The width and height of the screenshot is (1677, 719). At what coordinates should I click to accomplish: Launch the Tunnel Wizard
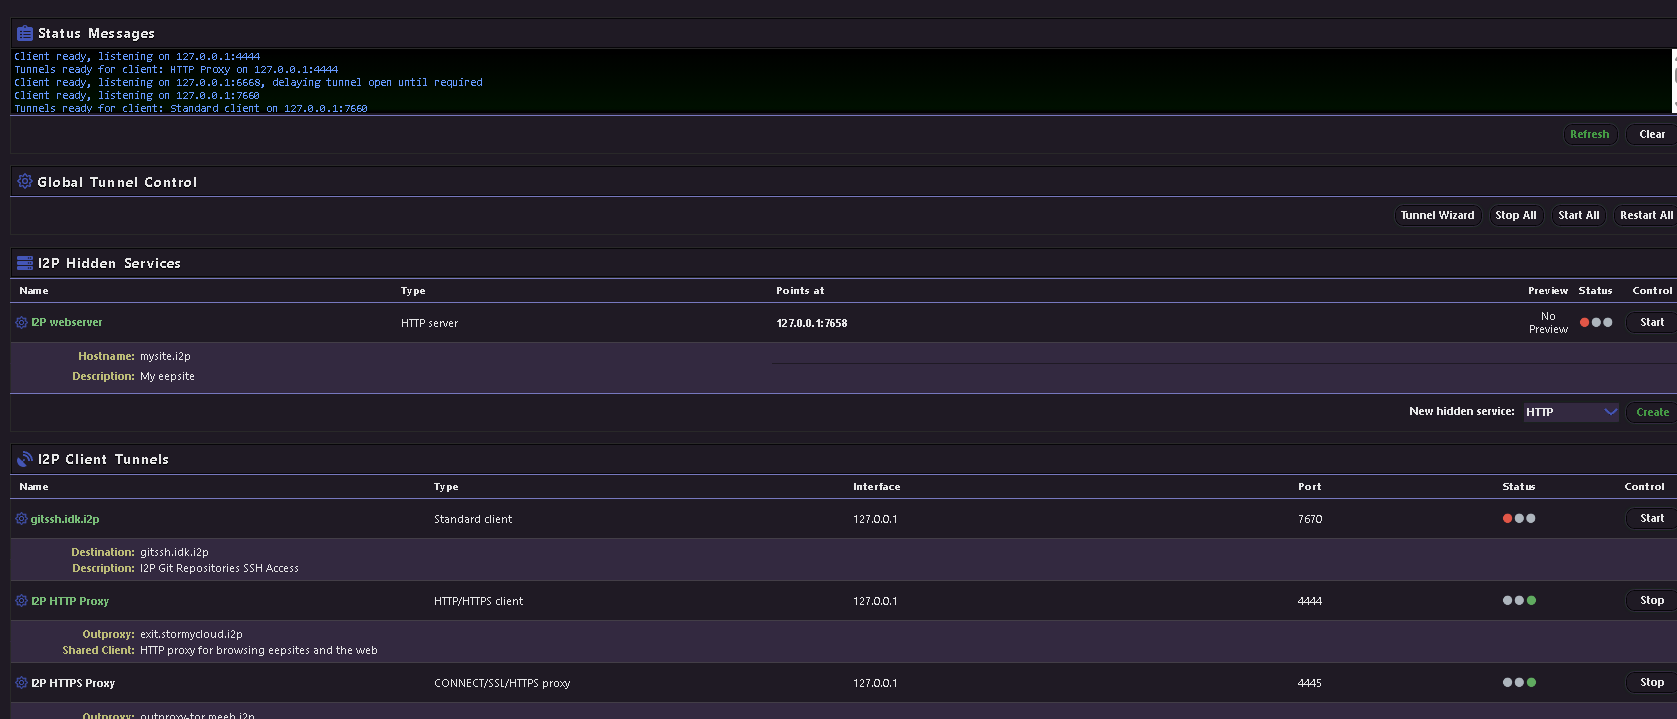(1437, 215)
